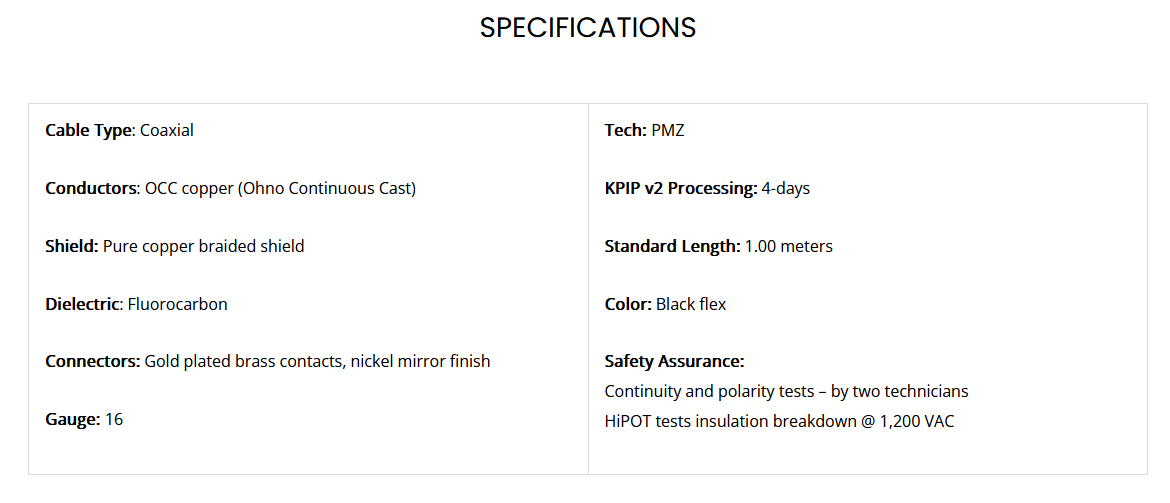Viewport: 1170px width, 503px height.
Task: Click the Safety Assurance heading
Action: 675,362
